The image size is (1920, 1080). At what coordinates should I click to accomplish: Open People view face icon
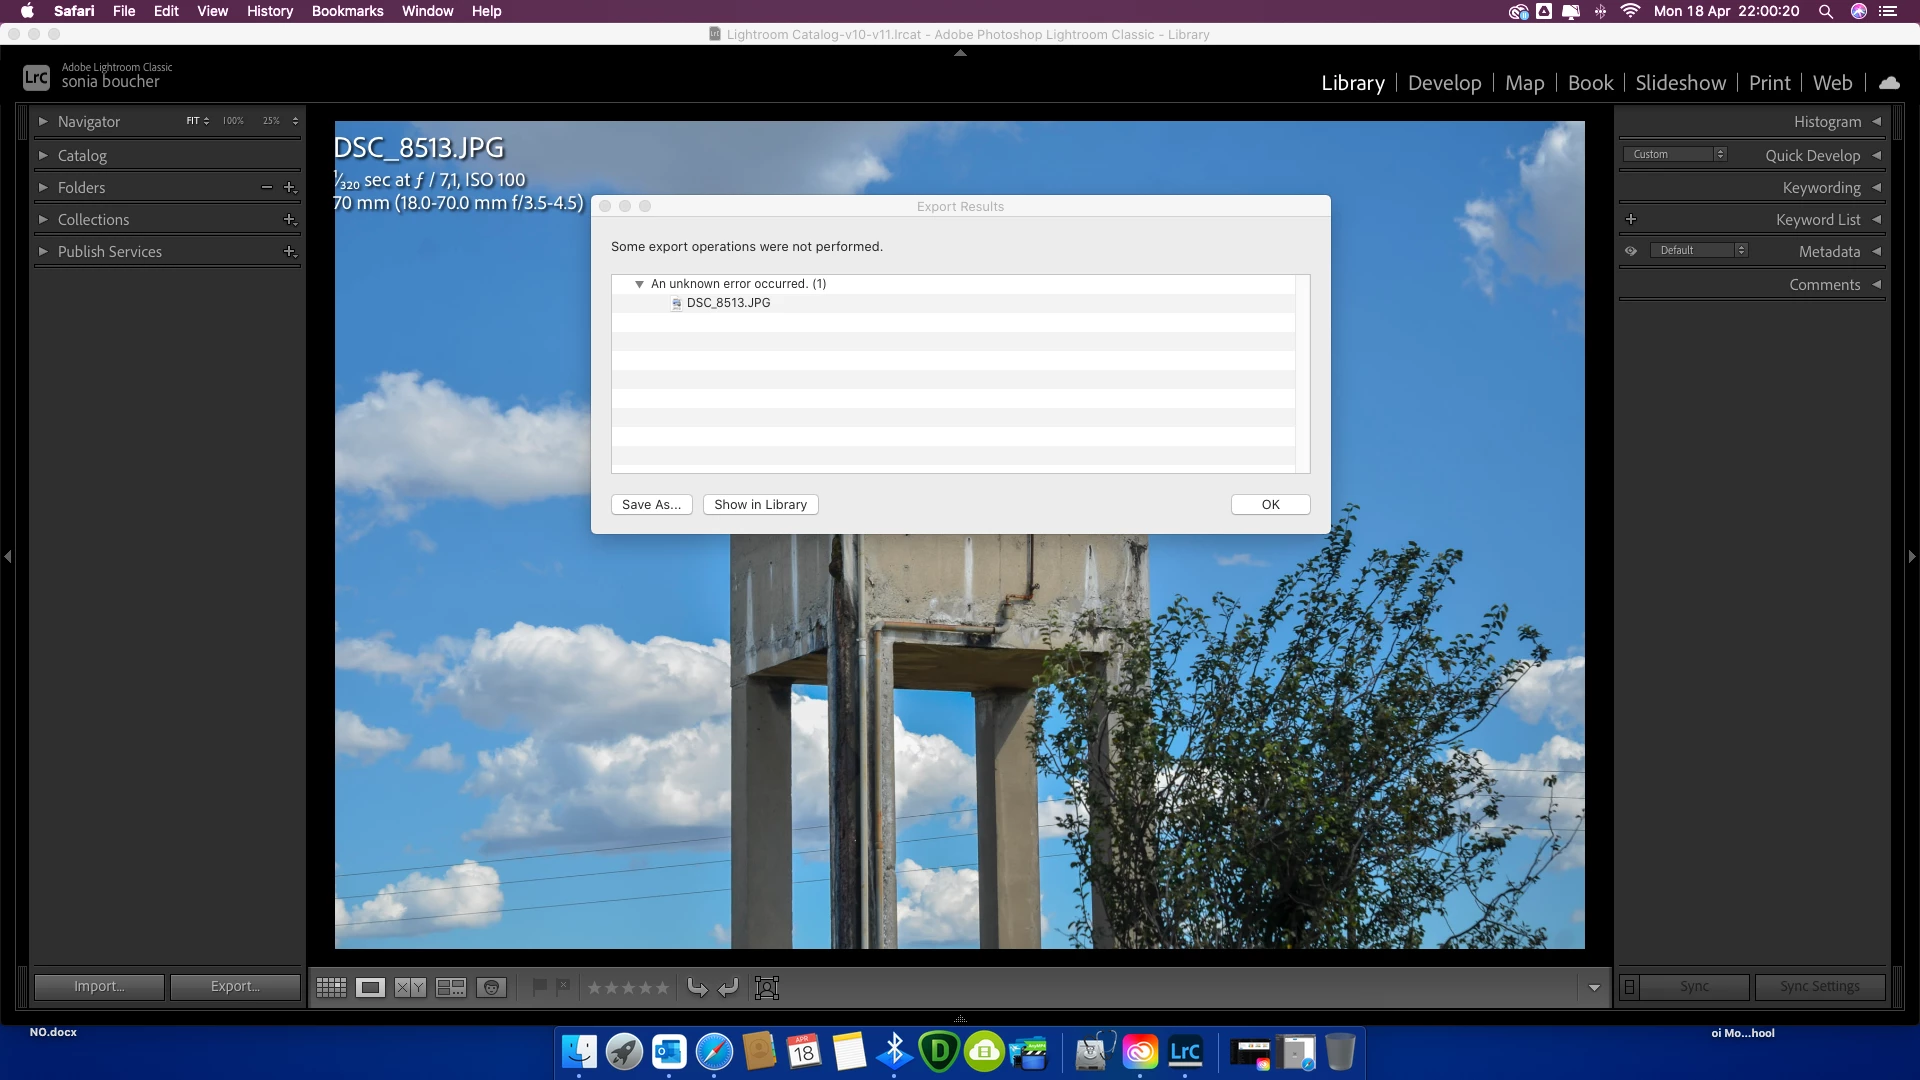pyautogui.click(x=491, y=988)
